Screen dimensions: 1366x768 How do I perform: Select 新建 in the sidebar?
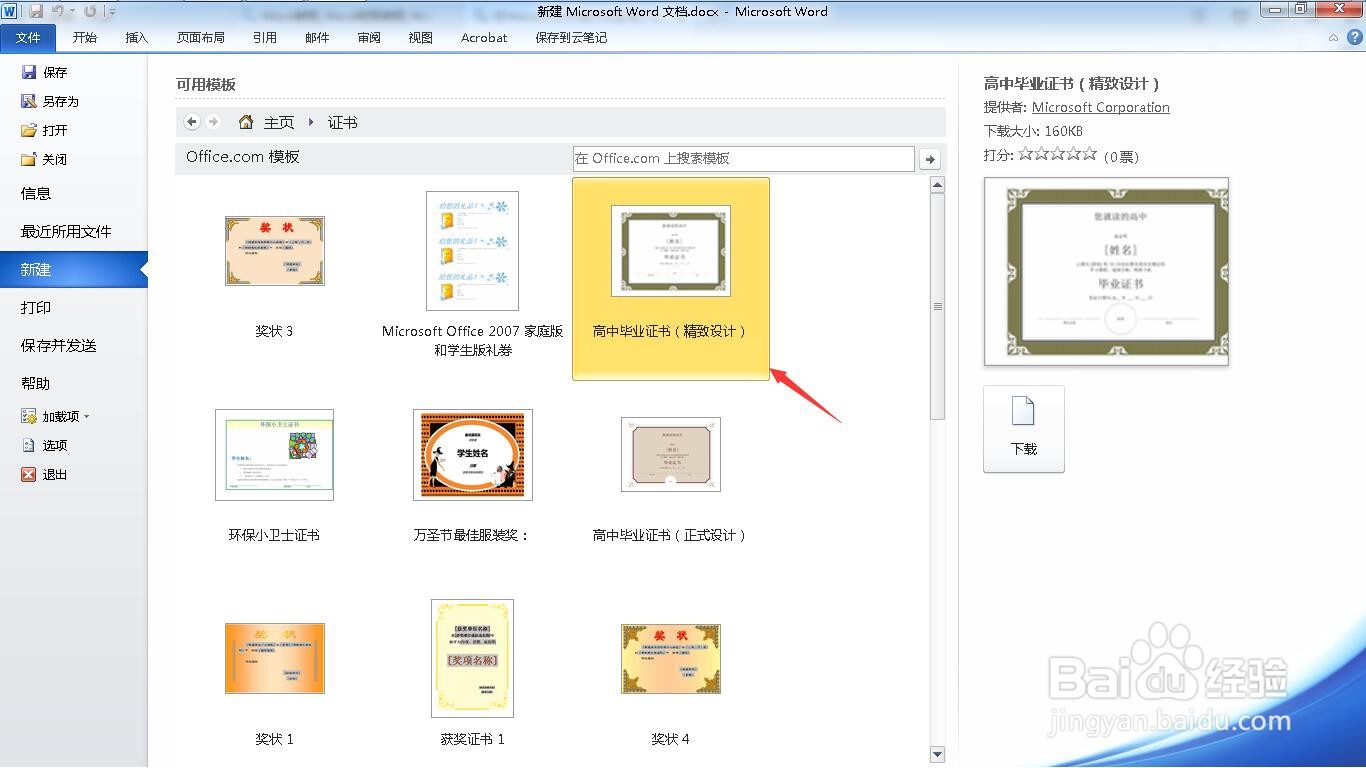74,269
